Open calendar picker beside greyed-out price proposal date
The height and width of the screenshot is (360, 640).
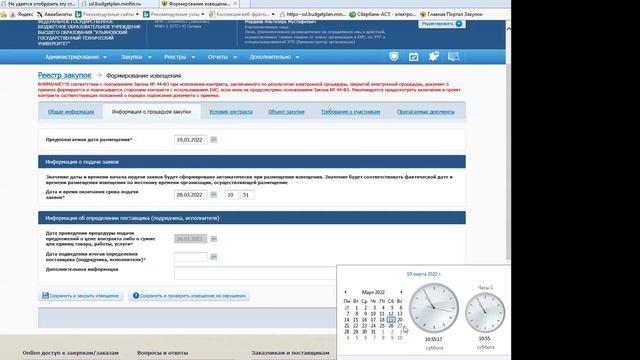pyautogui.click(x=213, y=238)
